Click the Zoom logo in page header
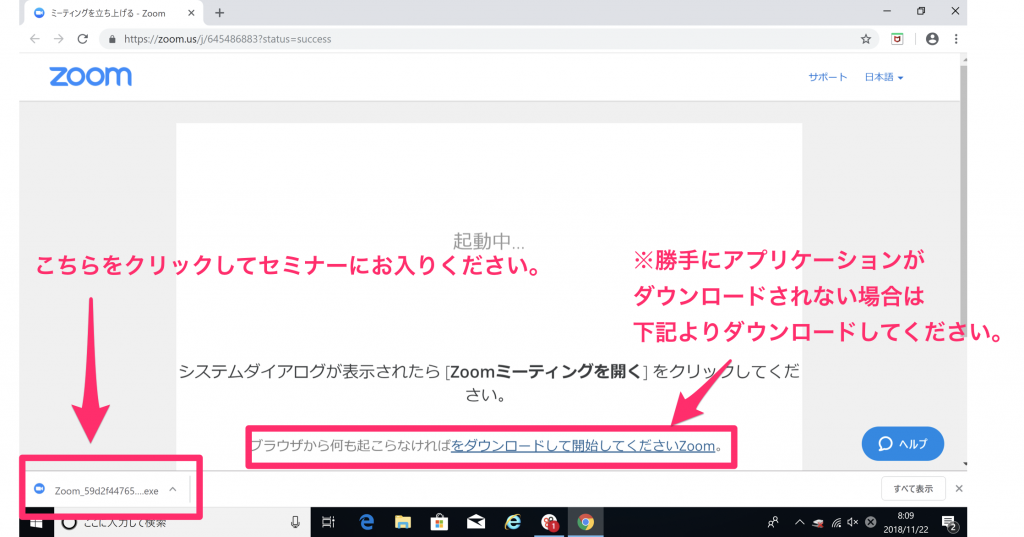 point(90,76)
